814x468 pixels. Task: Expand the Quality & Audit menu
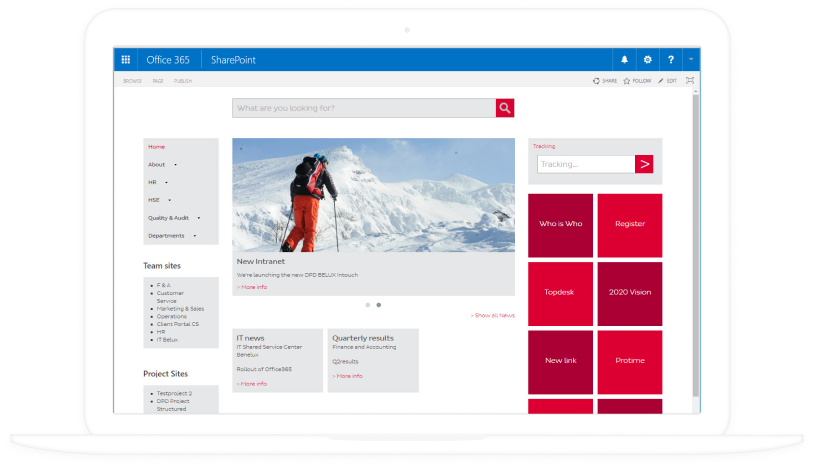point(199,218)
